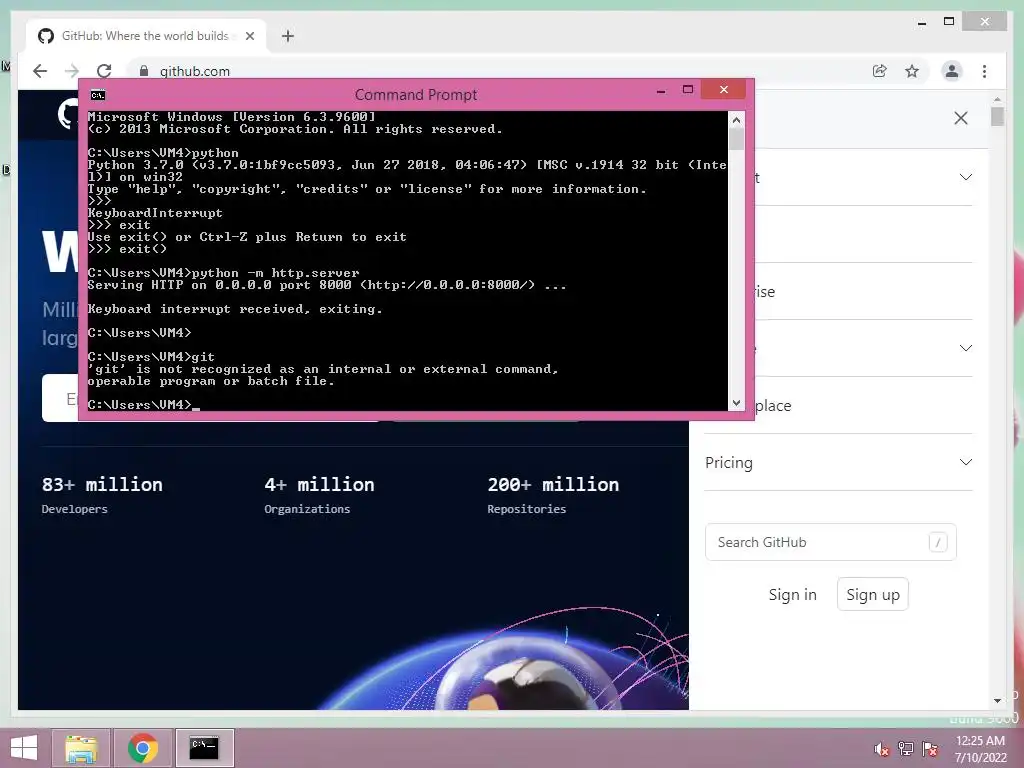Expand the Pricing section
1024x768 pixels.
pyautogui.click(x=839, y=462)
